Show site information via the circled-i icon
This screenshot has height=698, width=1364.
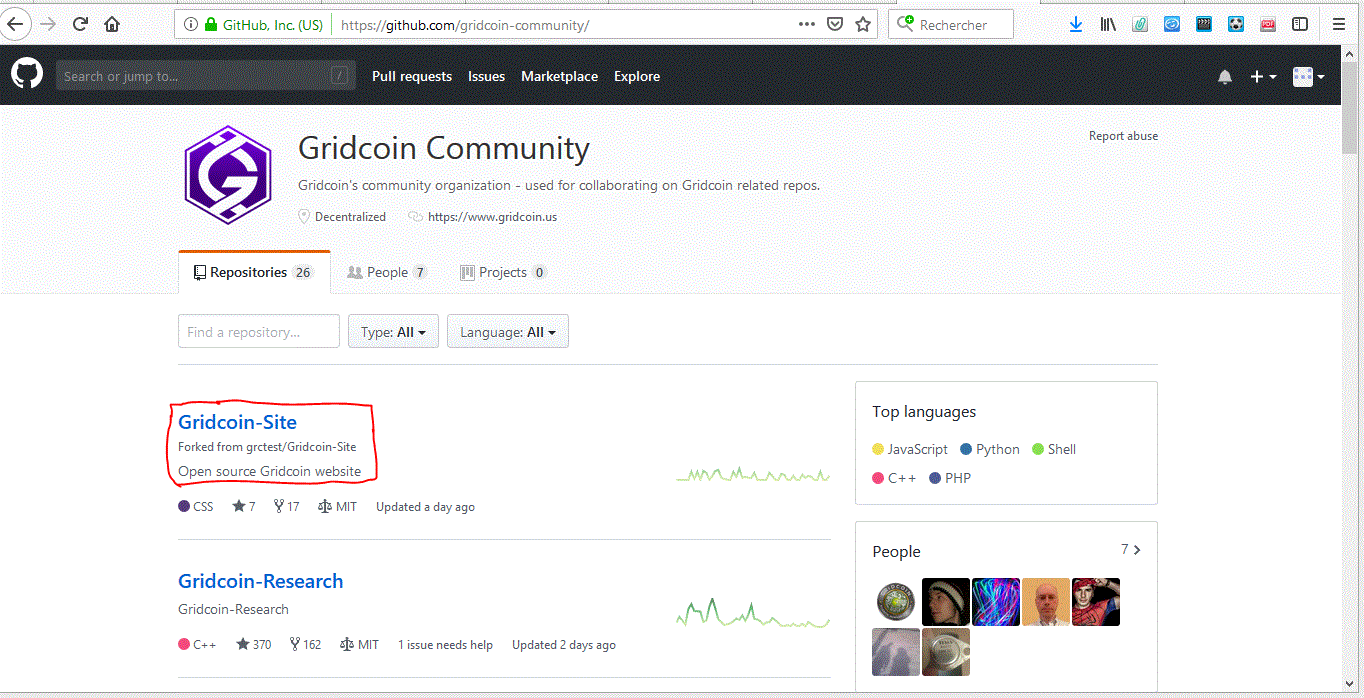click(x=191, y=25)
